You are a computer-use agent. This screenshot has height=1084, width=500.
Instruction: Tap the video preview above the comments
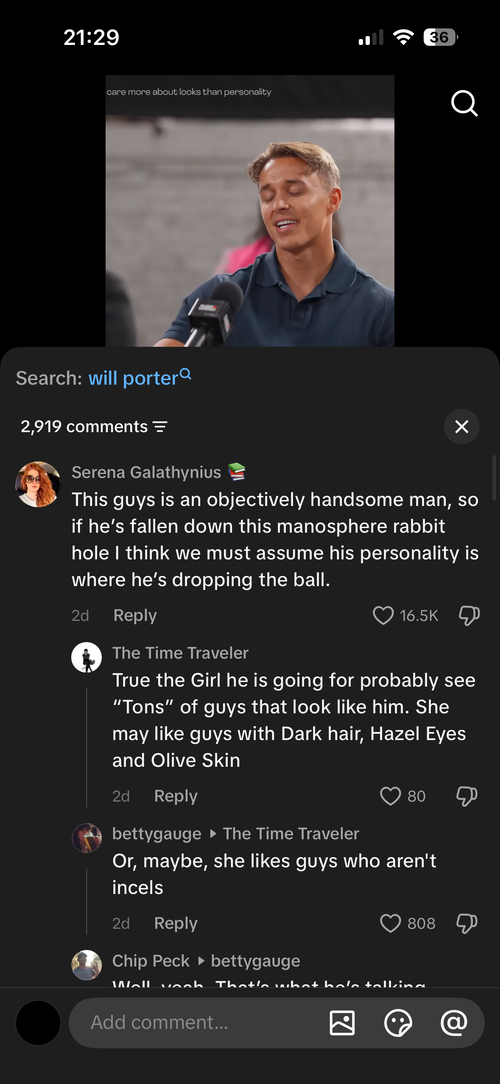click(250, 211)
